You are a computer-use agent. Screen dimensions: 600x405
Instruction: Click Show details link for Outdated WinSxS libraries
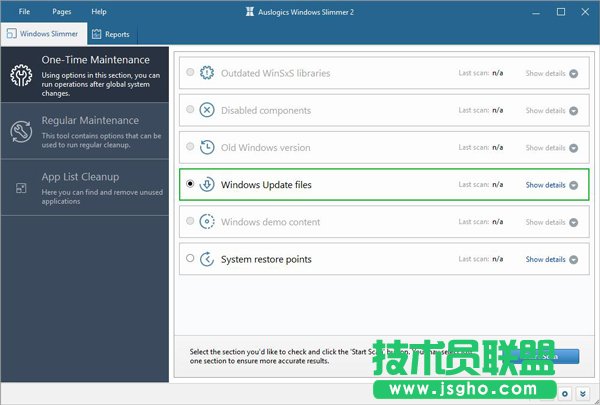[545, 73]
